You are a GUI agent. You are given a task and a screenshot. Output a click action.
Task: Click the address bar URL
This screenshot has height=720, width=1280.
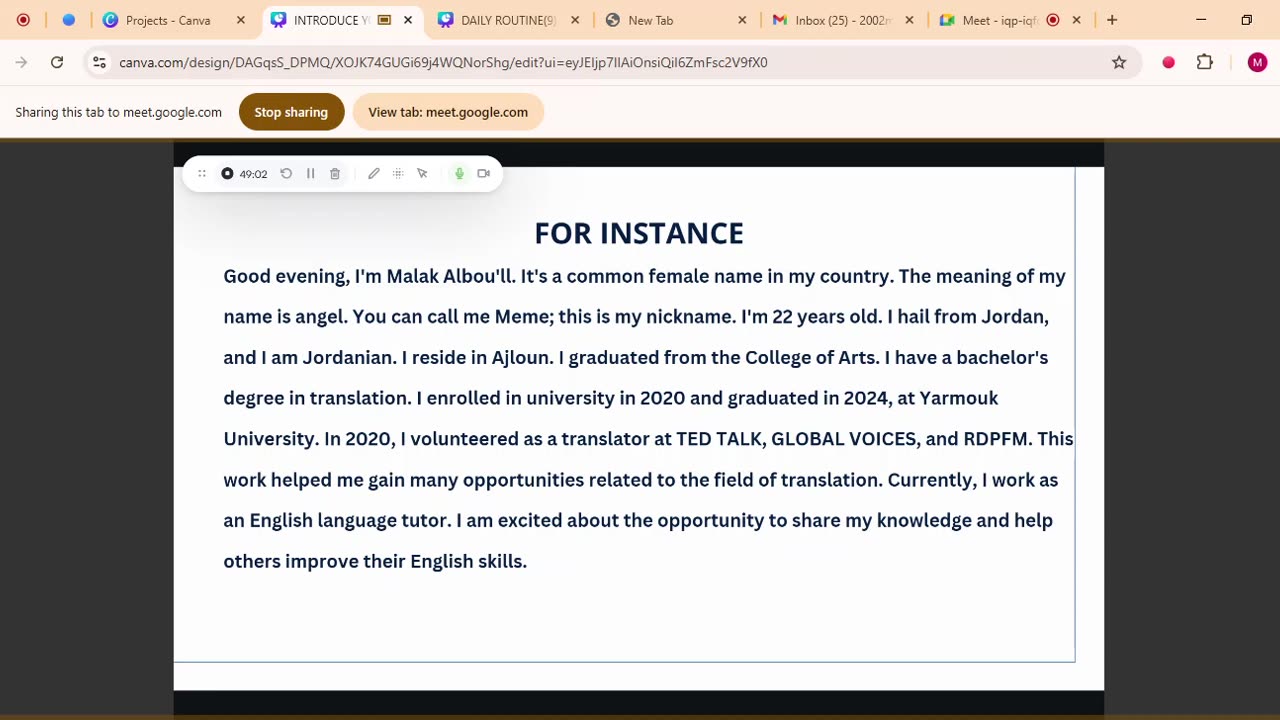[x=443, y=62]
